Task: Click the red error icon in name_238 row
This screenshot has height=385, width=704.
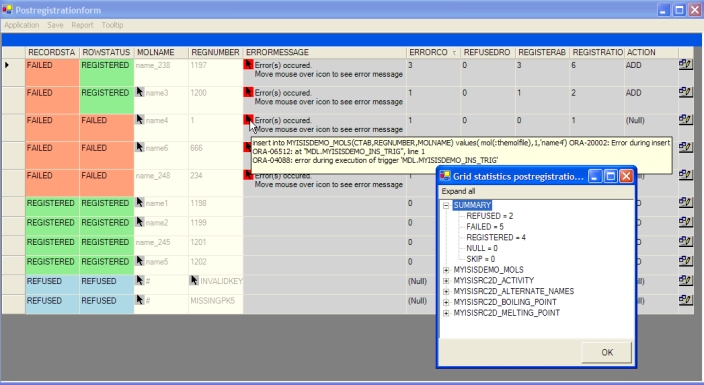Action: tap(248, 64)
